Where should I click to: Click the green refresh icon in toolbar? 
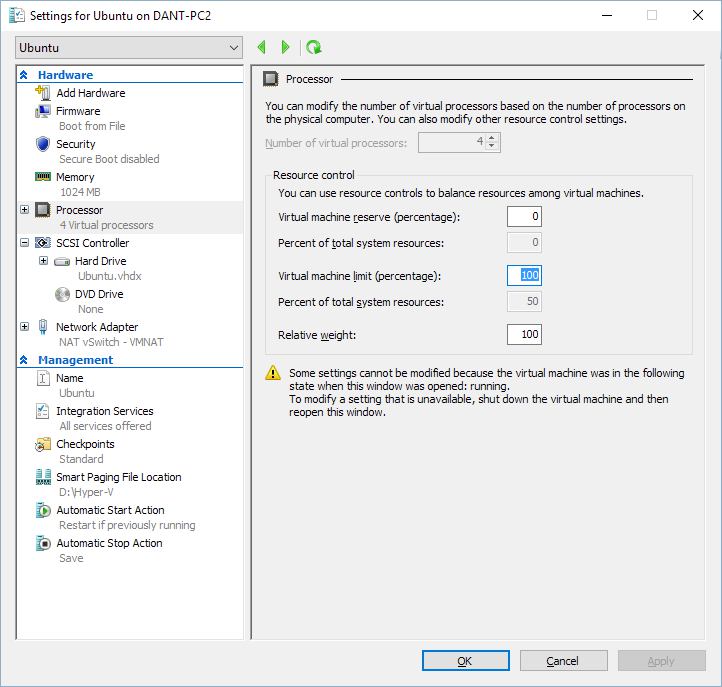pos(314,47)
